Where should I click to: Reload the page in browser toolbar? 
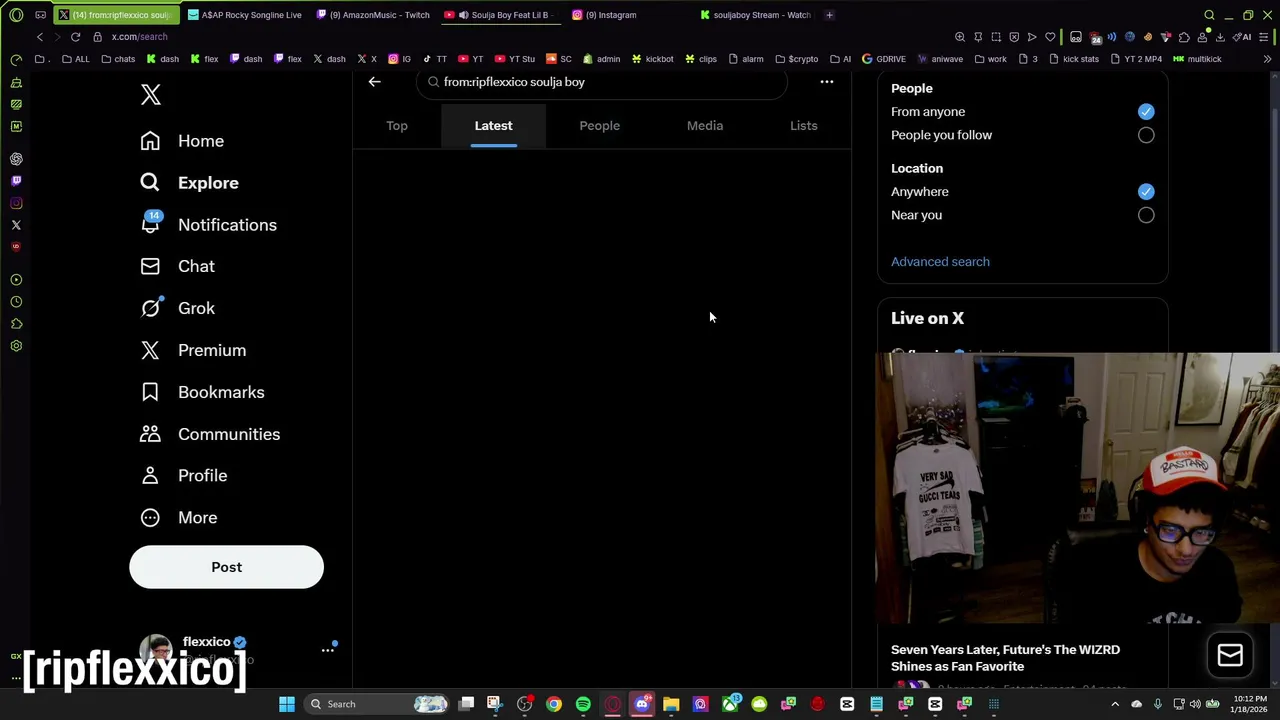(x=75, y=37)
